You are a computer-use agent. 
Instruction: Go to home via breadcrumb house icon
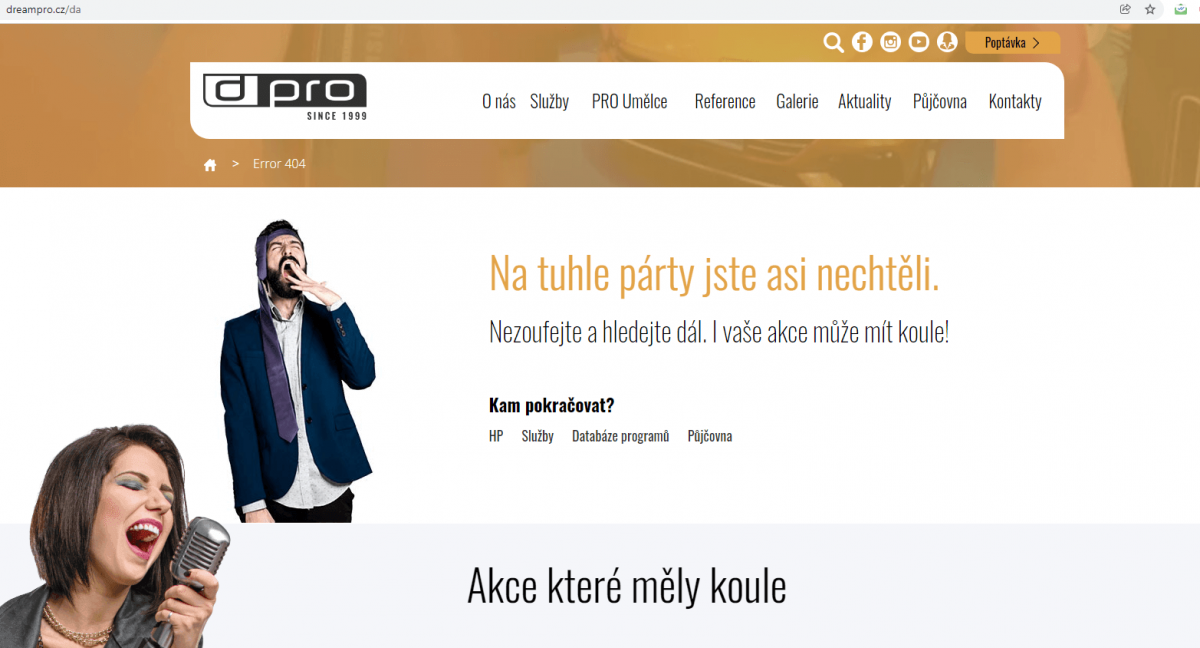tap(210, 165)
